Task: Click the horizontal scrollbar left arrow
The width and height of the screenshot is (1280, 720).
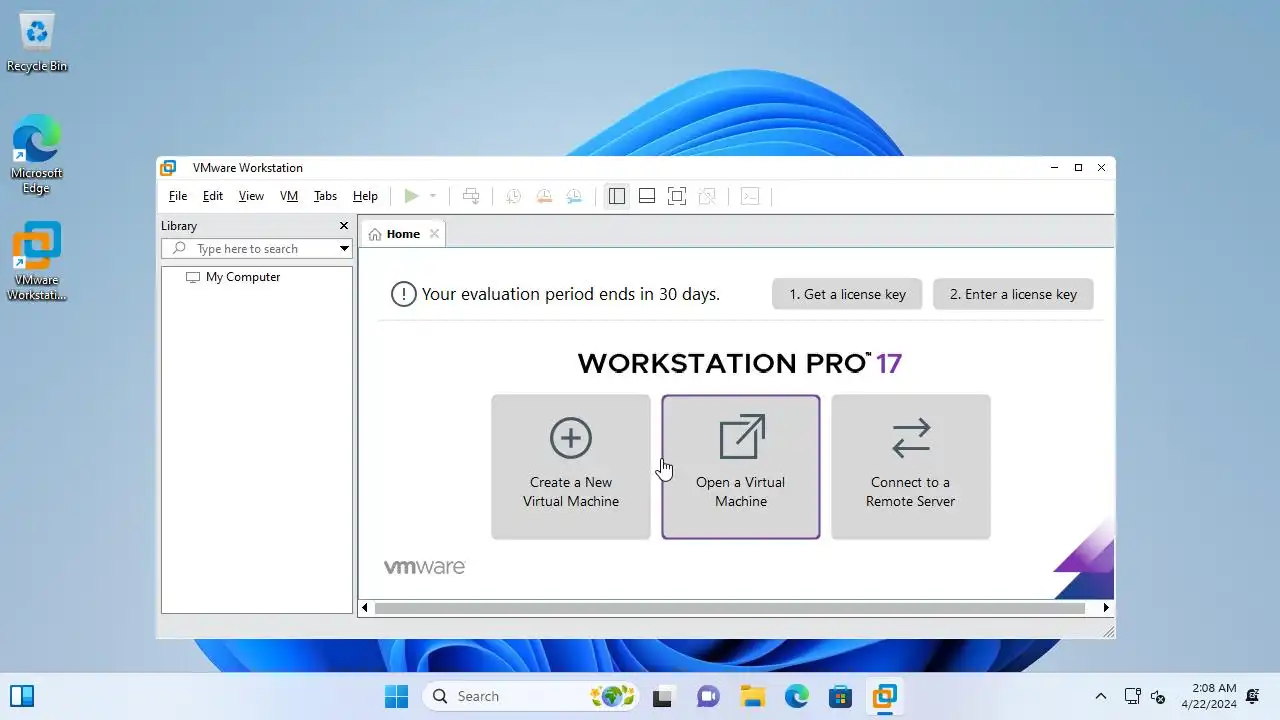Action: 365,607
